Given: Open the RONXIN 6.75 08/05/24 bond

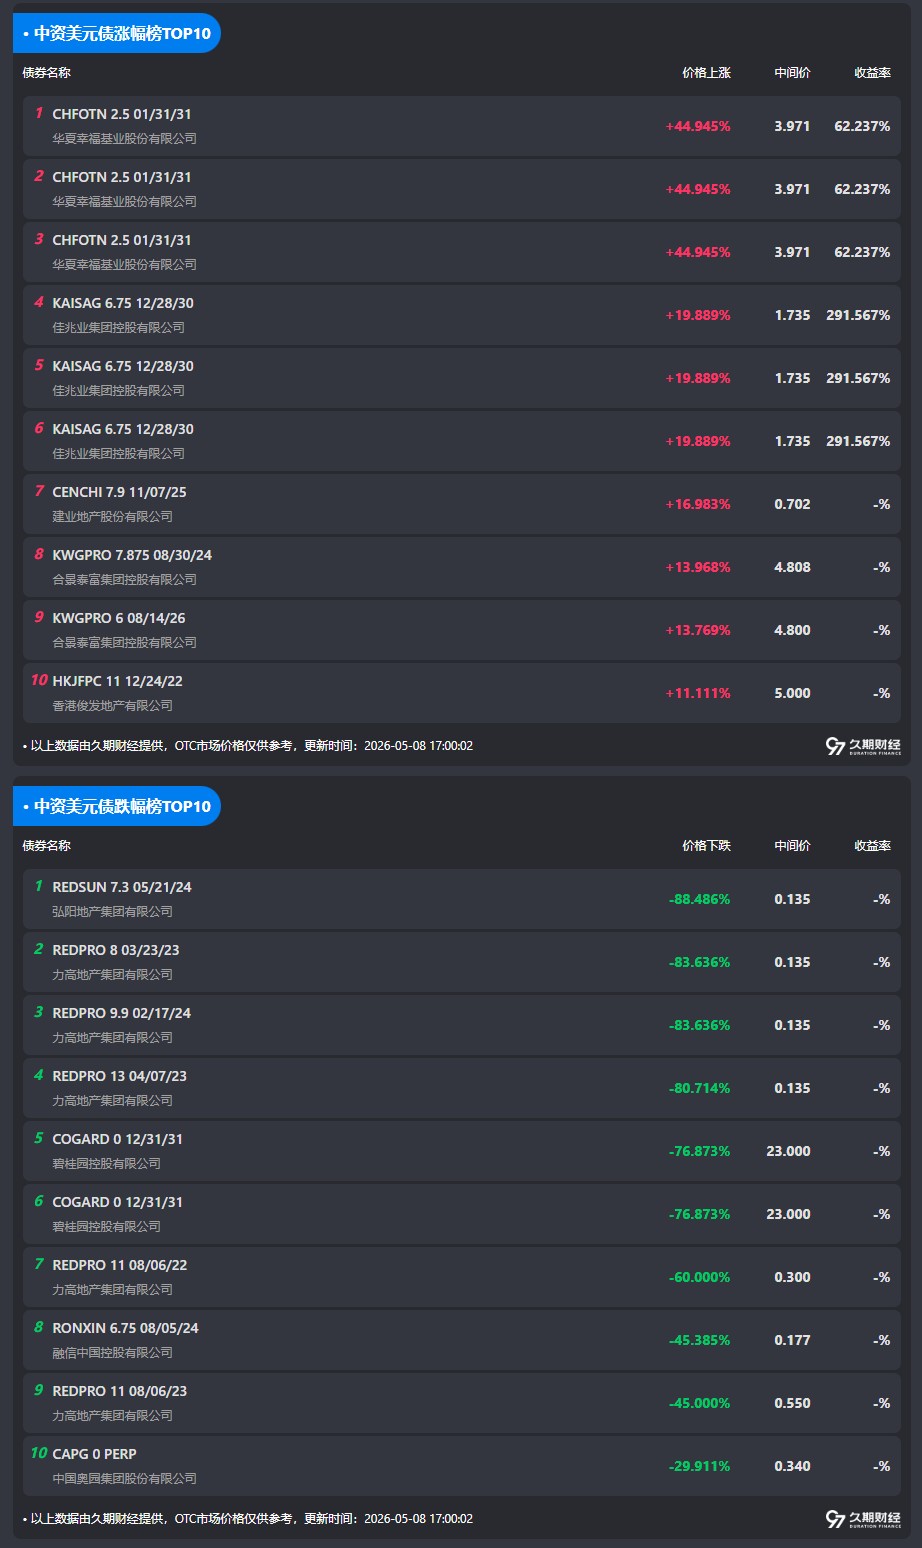Looking at the screenshot, I should 462,1340.
